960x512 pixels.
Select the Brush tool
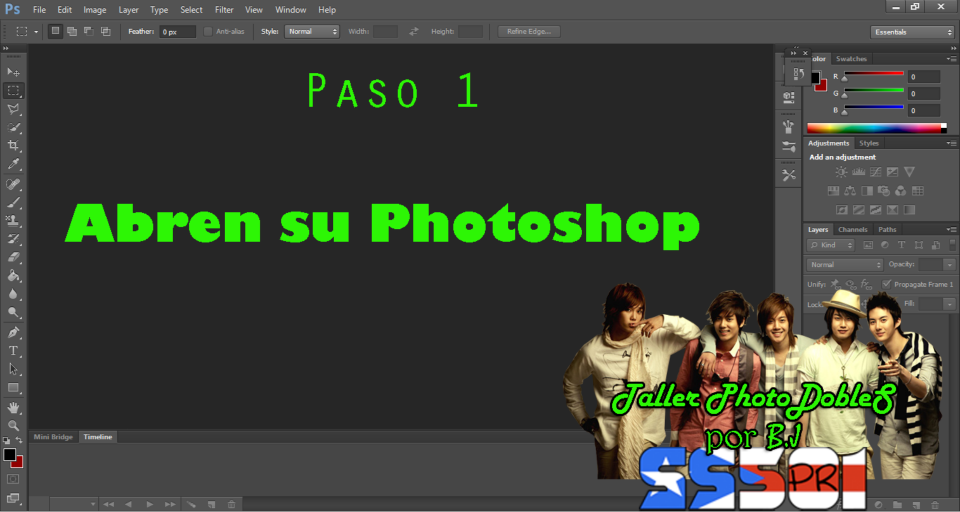point(13,202)
